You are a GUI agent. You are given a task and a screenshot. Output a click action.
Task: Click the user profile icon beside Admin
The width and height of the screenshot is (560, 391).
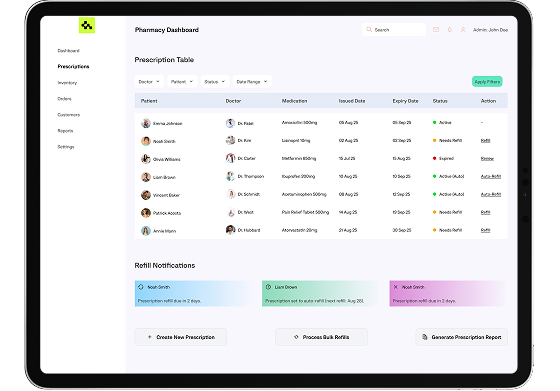pyautogui.click(x=463, y=30)
